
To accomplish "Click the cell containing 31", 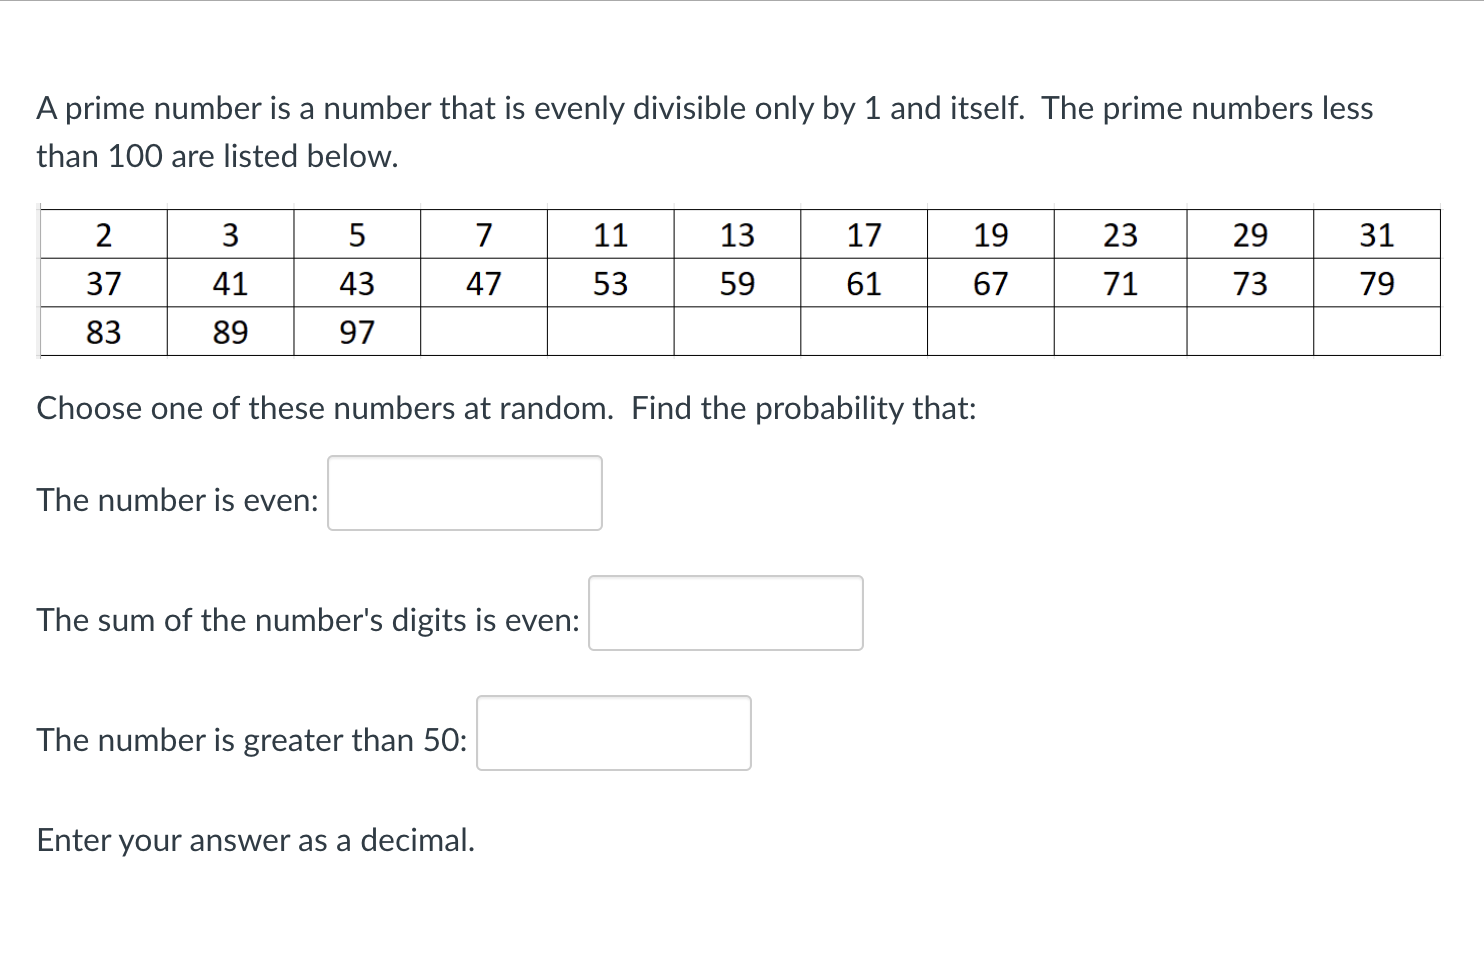I will [1377, 234].
